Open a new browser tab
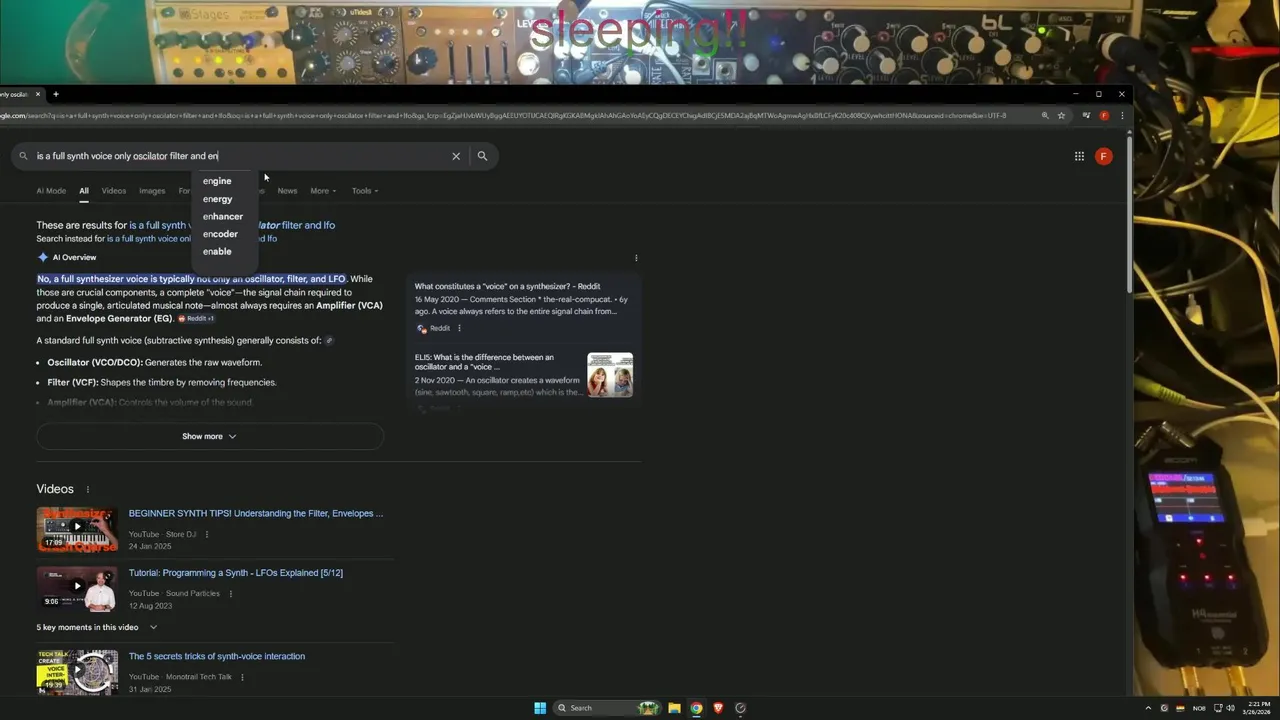 coord(56,94)
